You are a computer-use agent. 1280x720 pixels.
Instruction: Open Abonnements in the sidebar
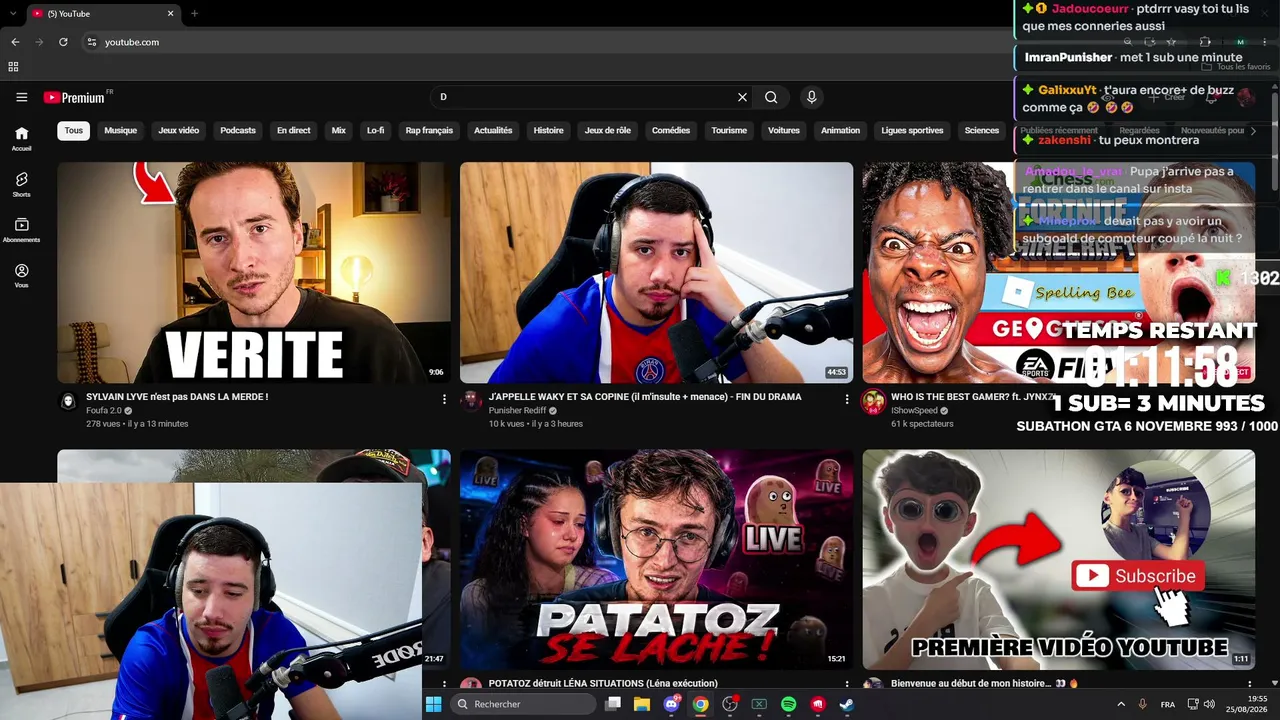click(x=21, y=231)
